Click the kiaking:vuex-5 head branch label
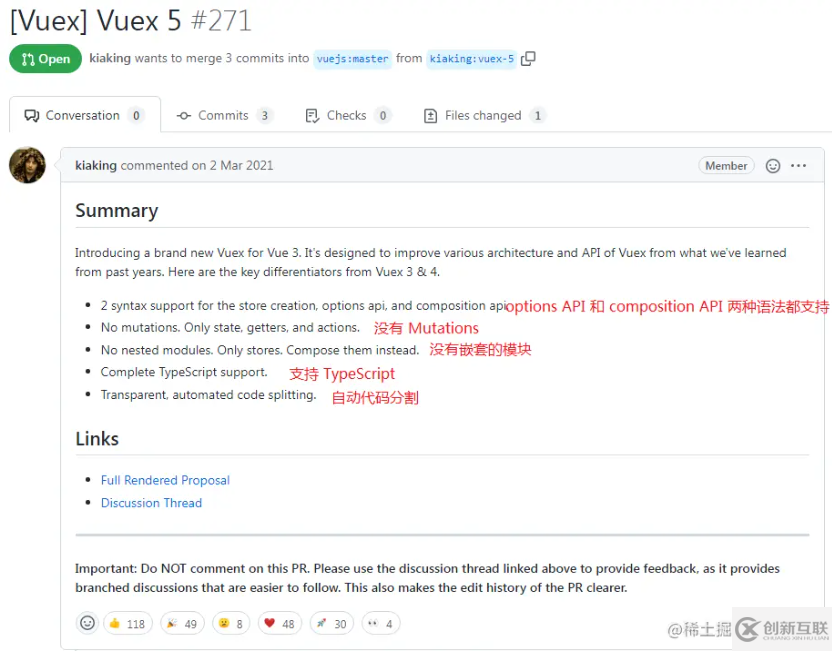832x651 pixels. coord(472,59)
